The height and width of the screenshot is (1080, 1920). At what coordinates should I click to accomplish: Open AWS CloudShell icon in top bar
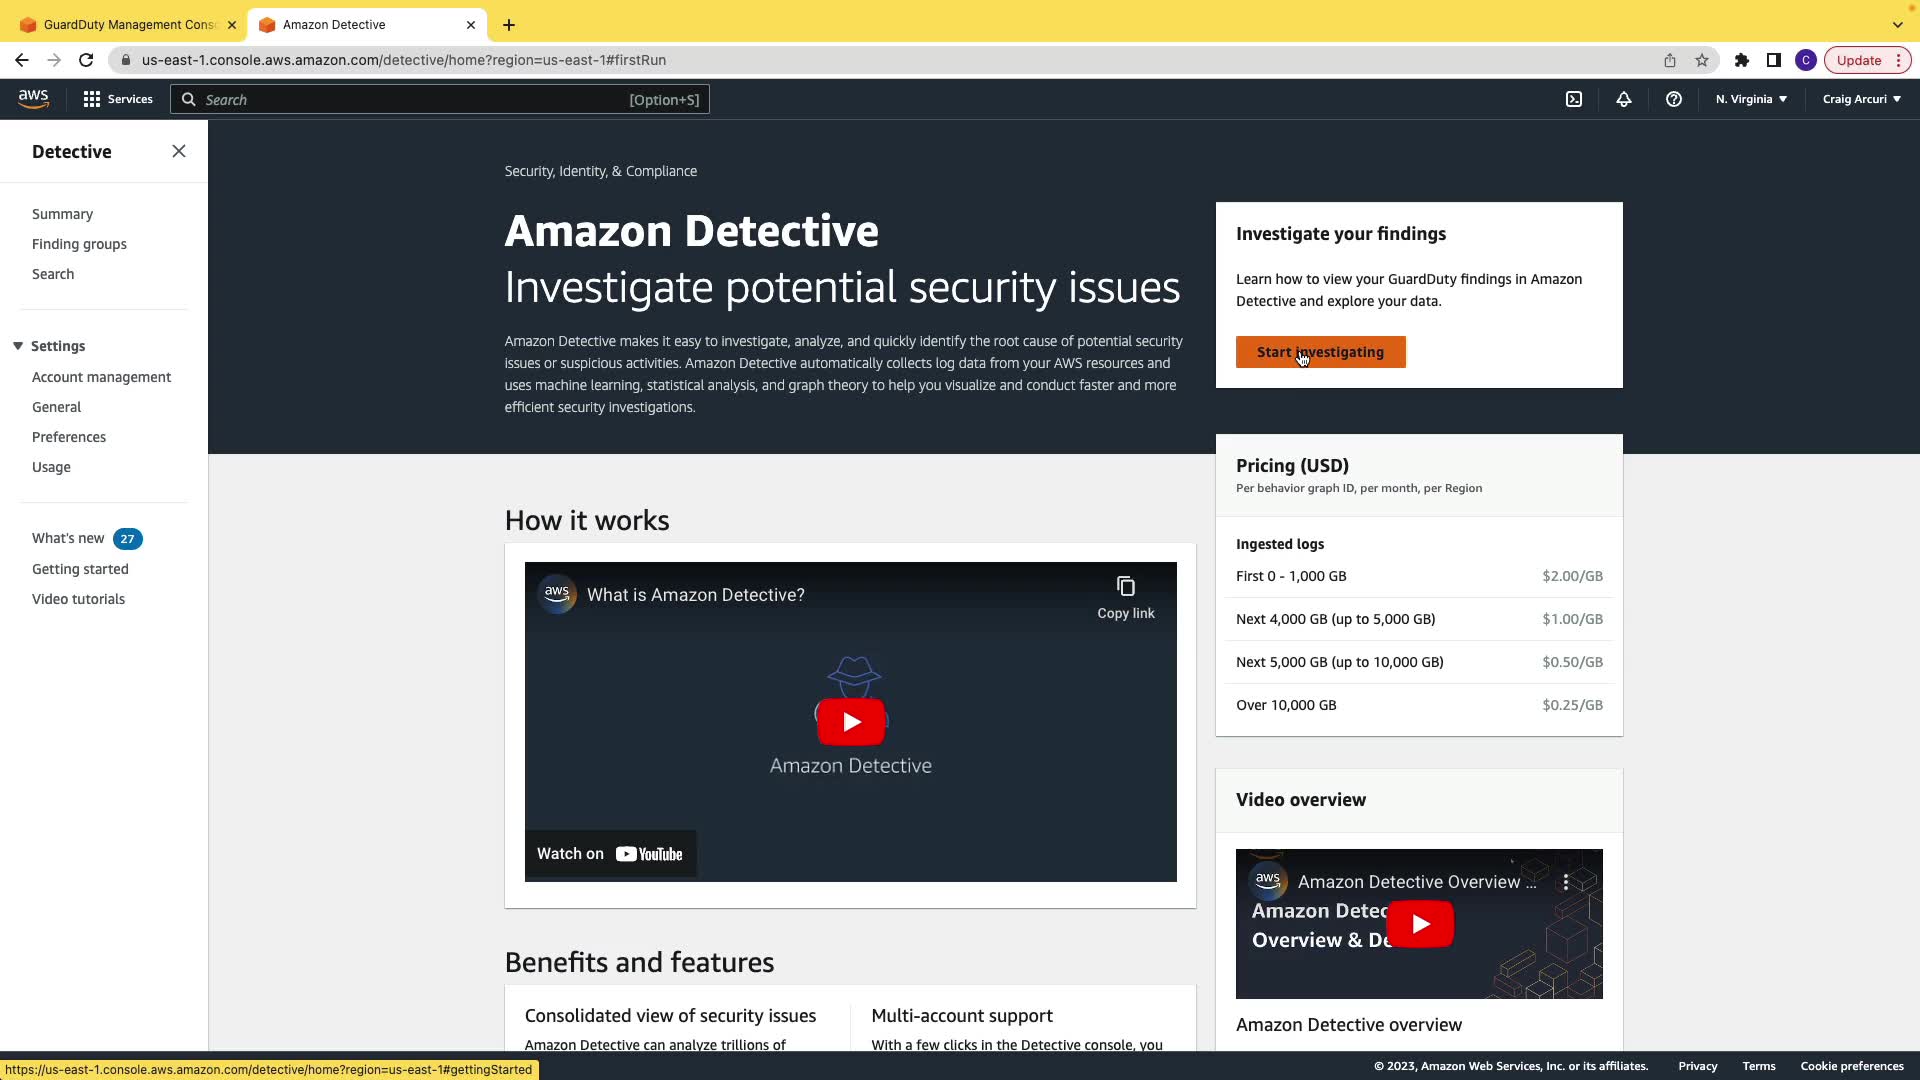point(1574,99)
